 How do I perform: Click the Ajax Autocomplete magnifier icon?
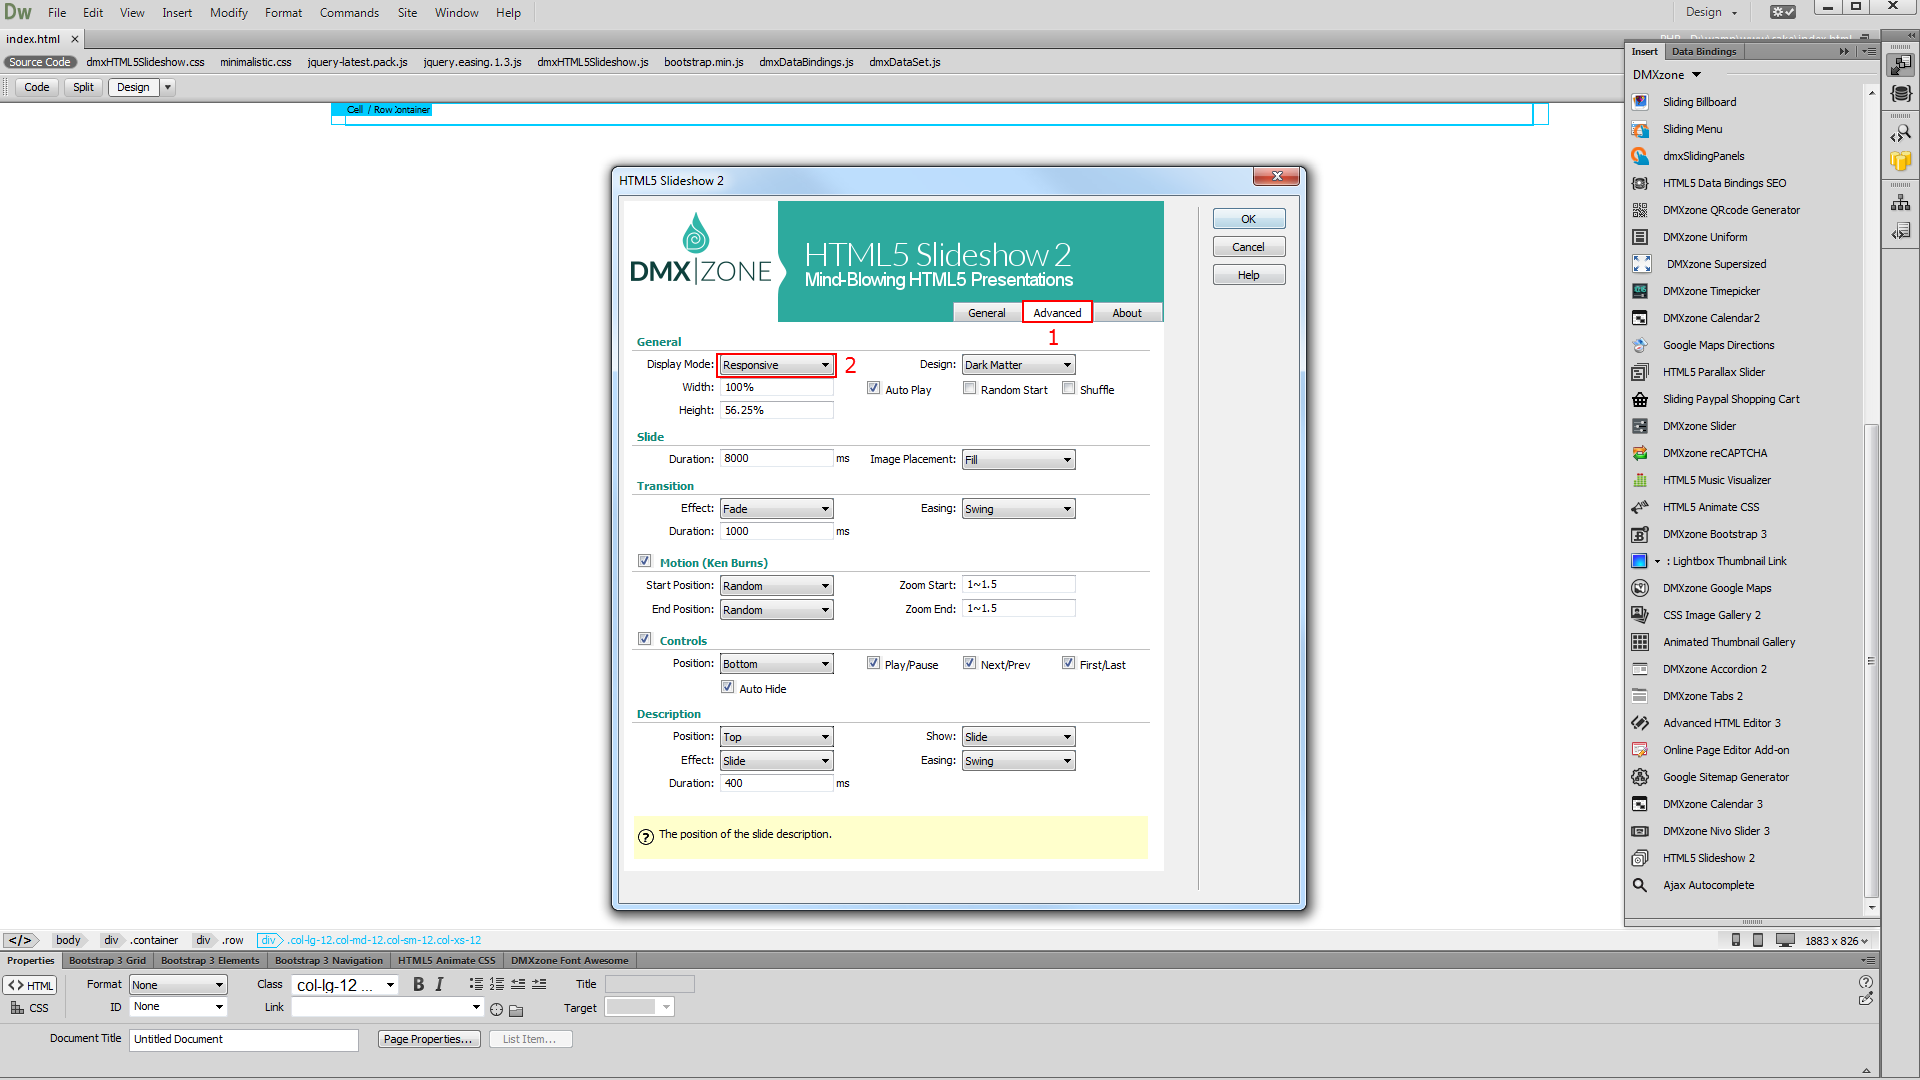click(x=1640, y=885)
